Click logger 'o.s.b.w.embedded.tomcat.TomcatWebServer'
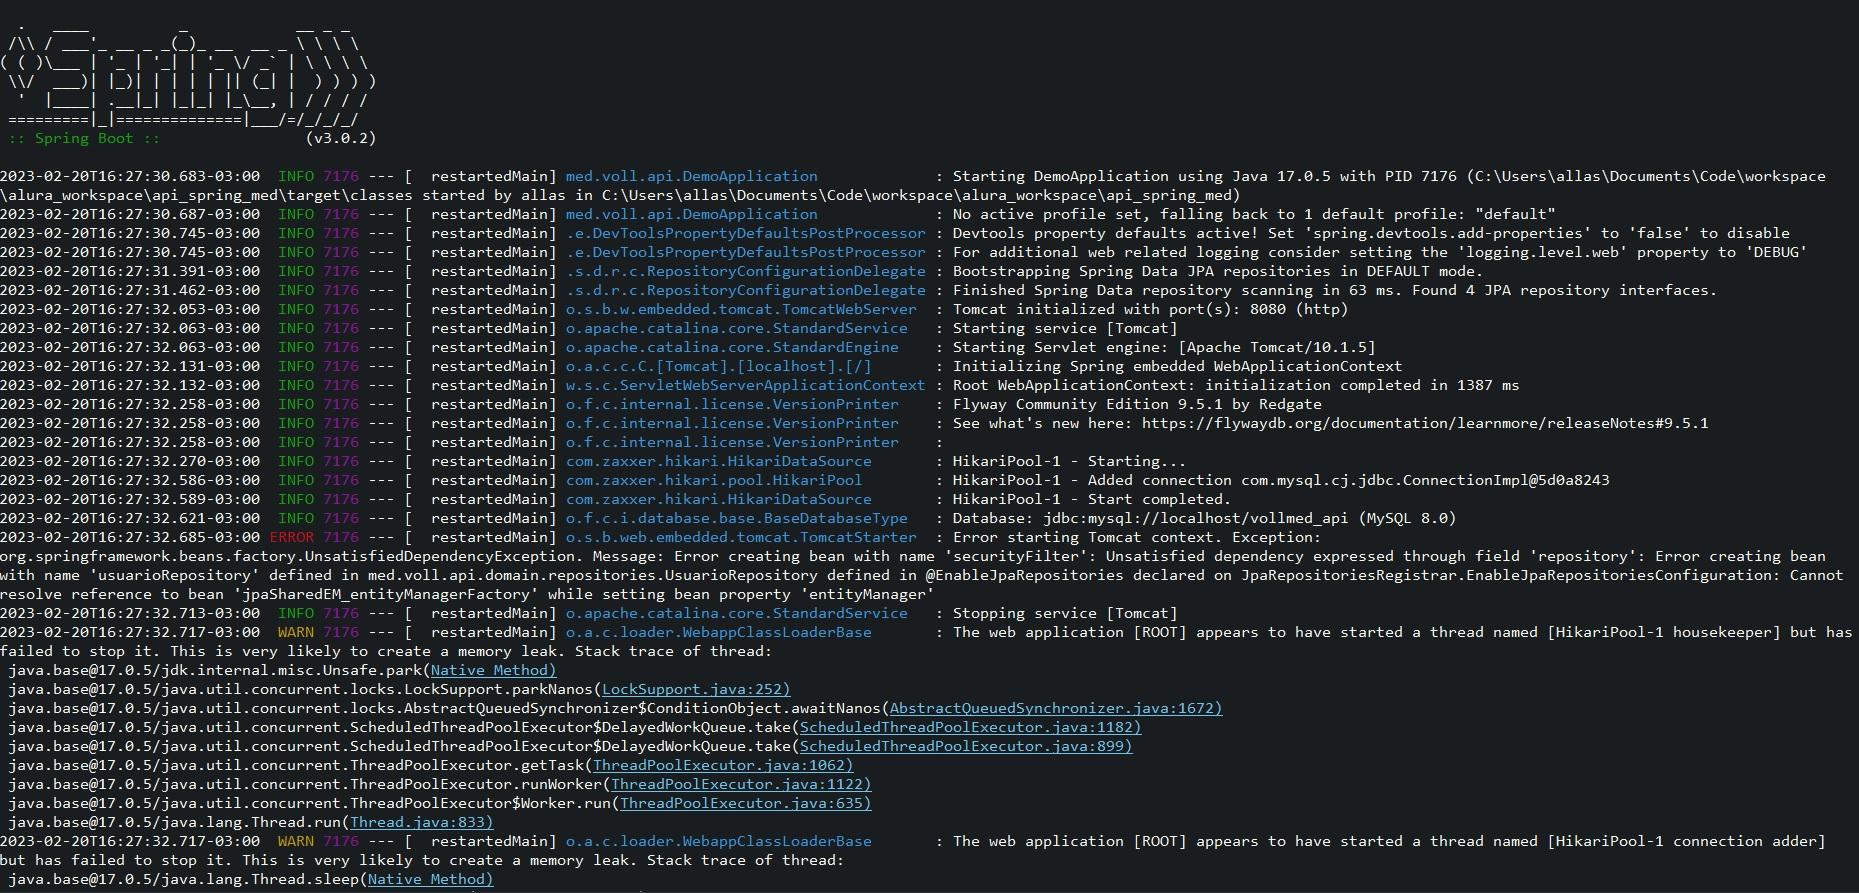 [741, 309]
